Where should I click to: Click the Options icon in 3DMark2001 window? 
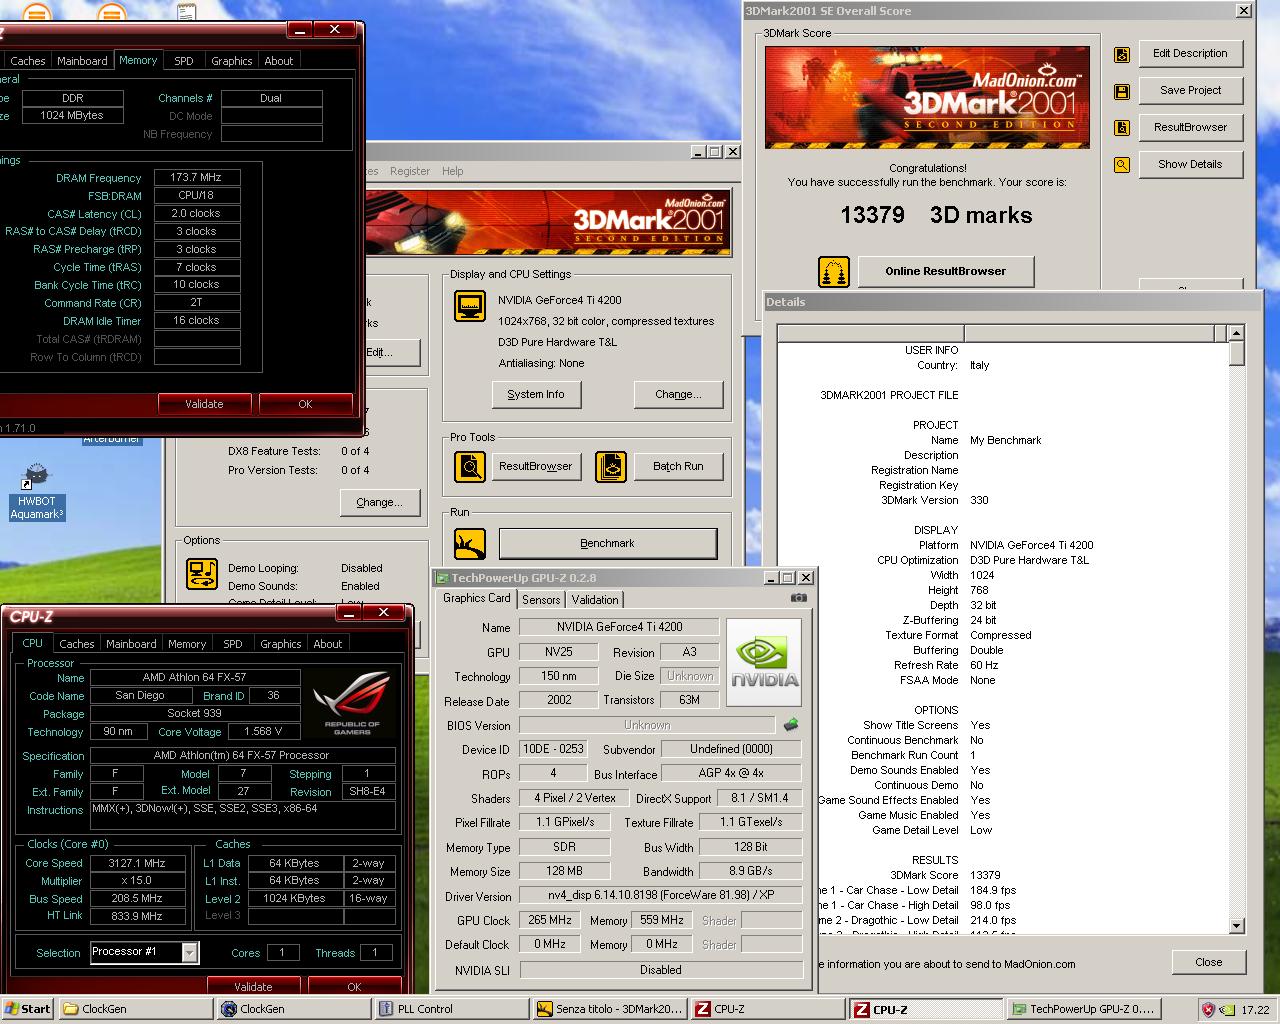coord(202,574)
